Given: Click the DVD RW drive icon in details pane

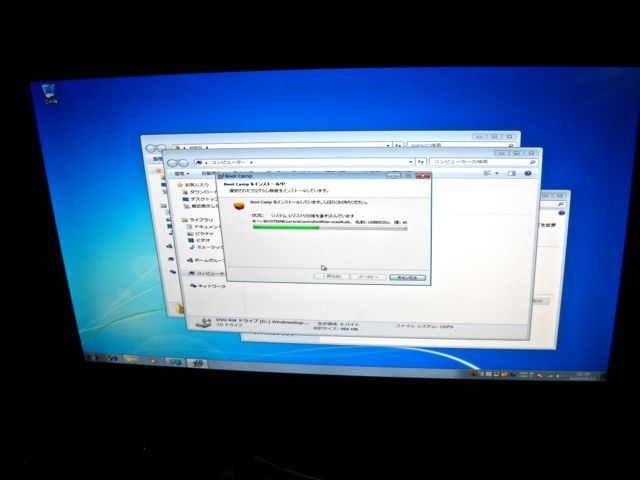Looking at the screenshot, I should click(x=203, y=323).
